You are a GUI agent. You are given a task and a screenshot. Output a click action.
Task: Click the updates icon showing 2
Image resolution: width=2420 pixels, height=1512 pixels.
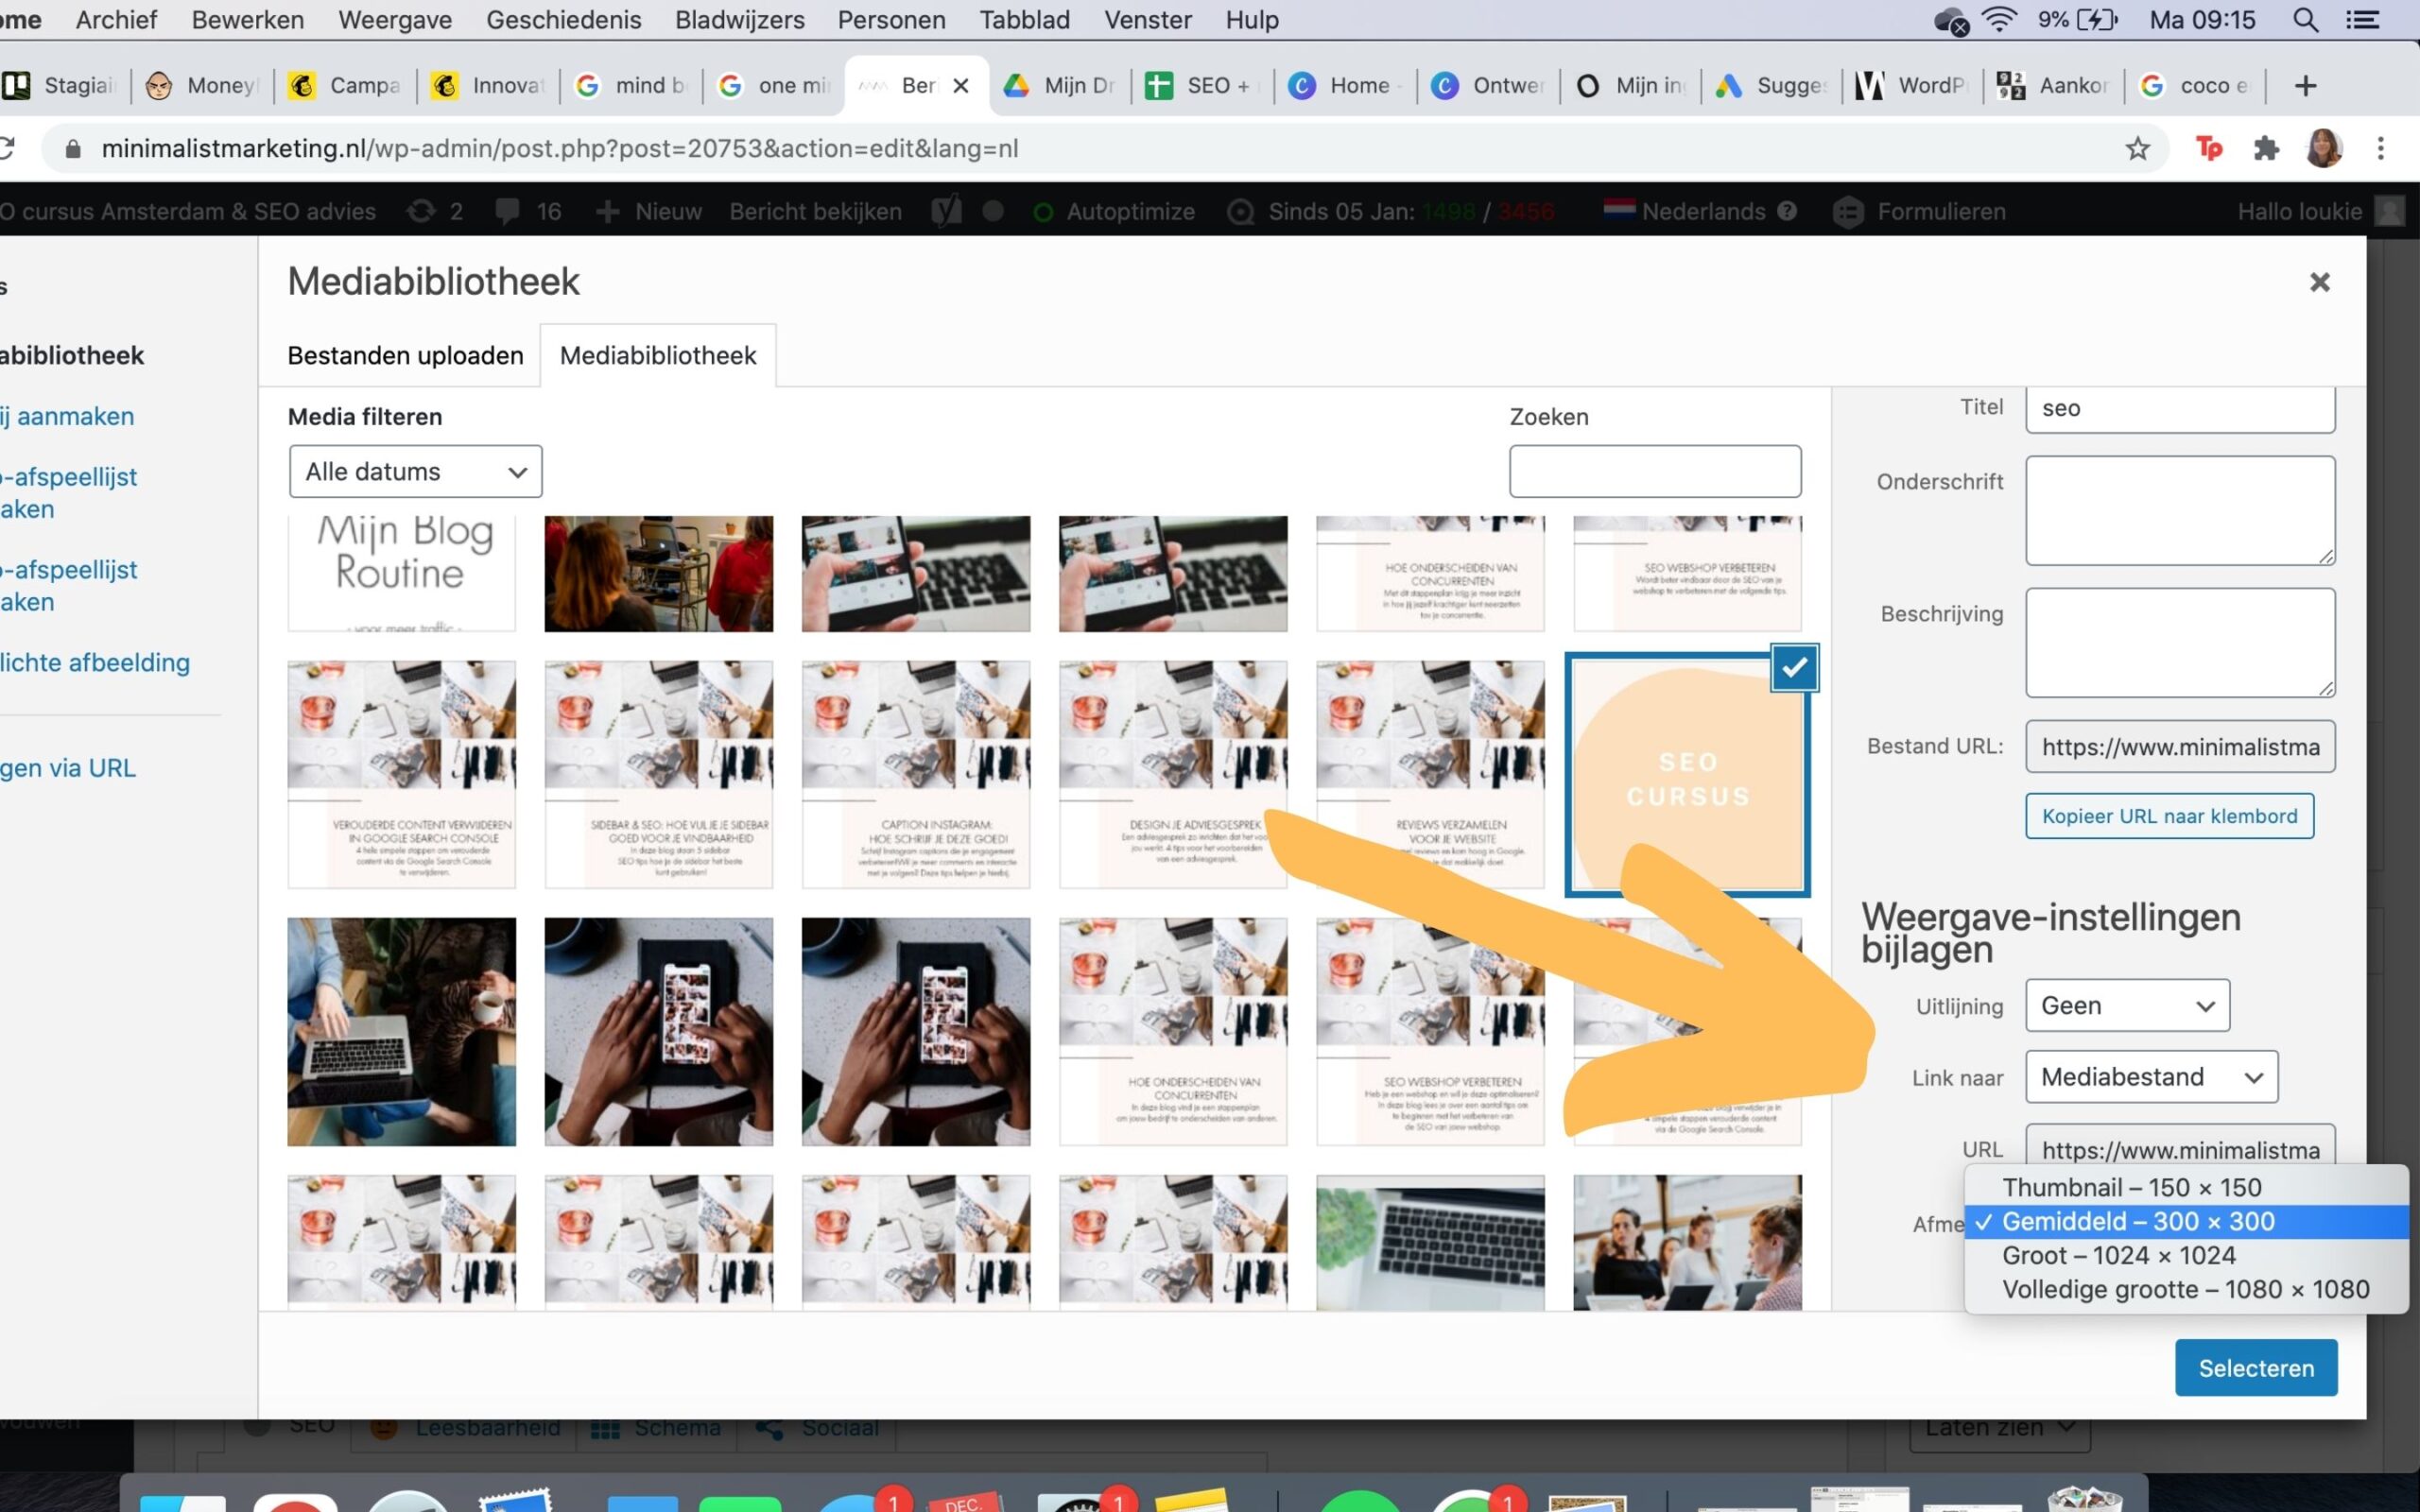(435, 211)
